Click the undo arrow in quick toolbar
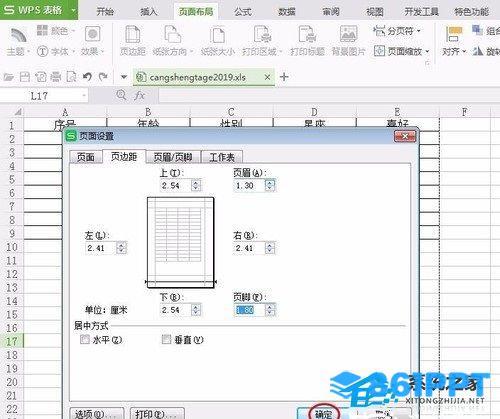Screen dimensions: 500x419 pyautogui.click(x=87, y=77)
